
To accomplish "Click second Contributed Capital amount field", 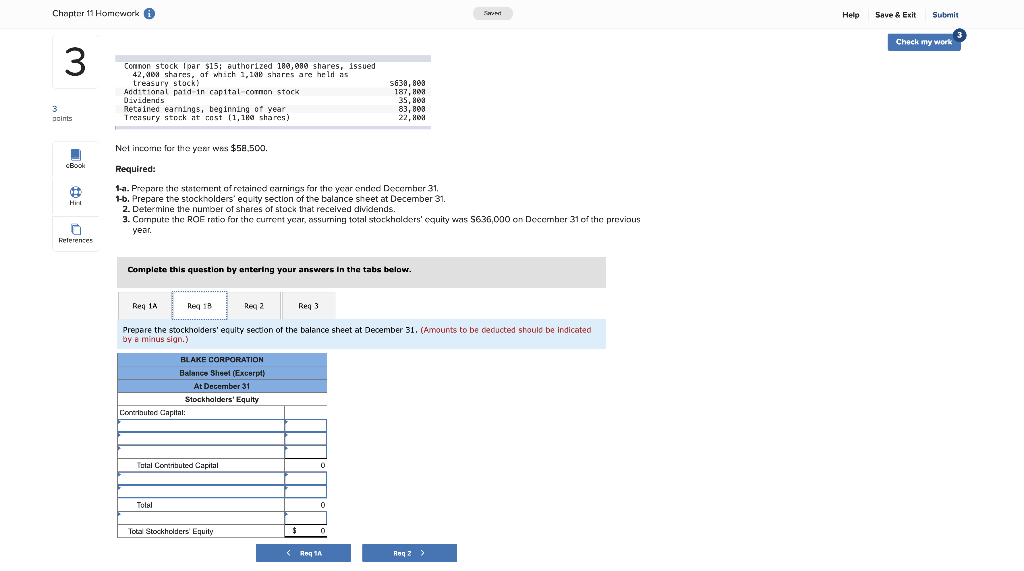I will tap(306, 439).
